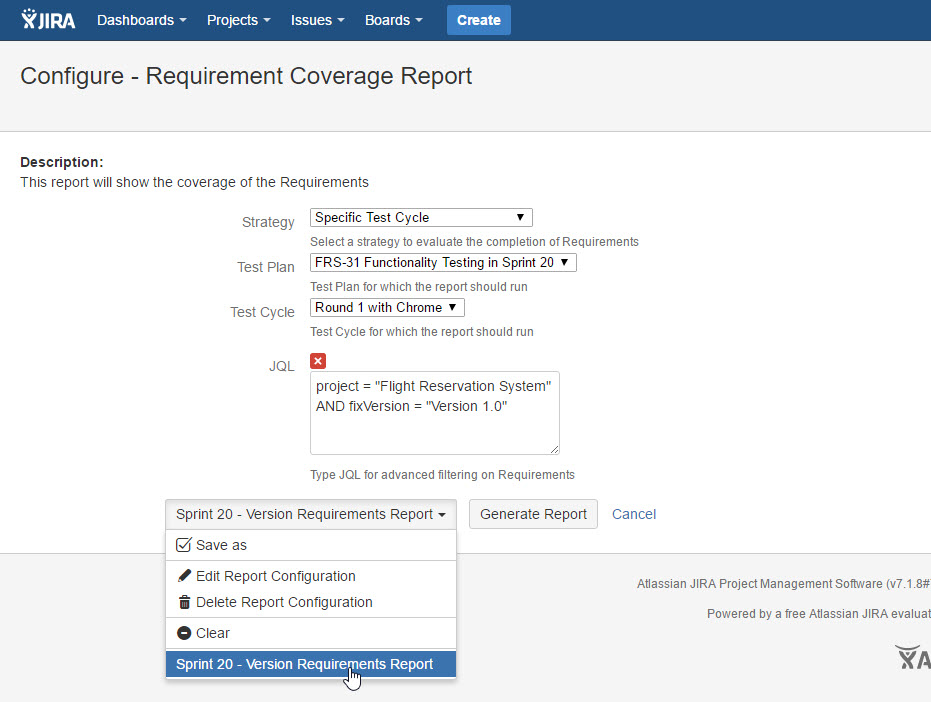Open the Issues menu
This screenshot has width=931, height=702.
point(317,20)
